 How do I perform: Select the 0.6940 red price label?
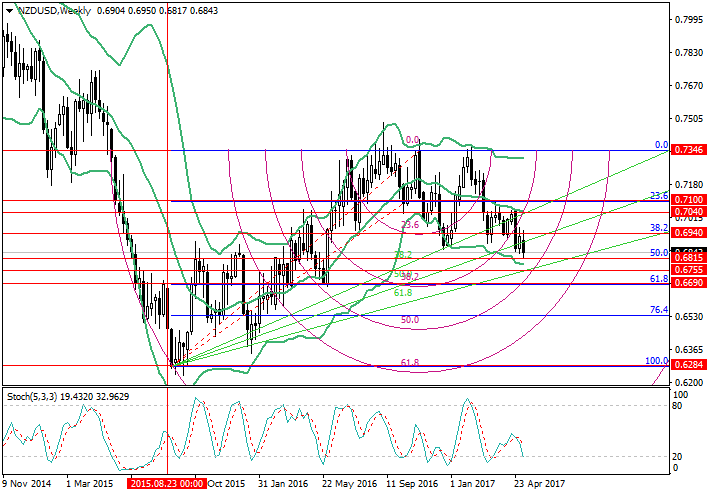[689, 232]
